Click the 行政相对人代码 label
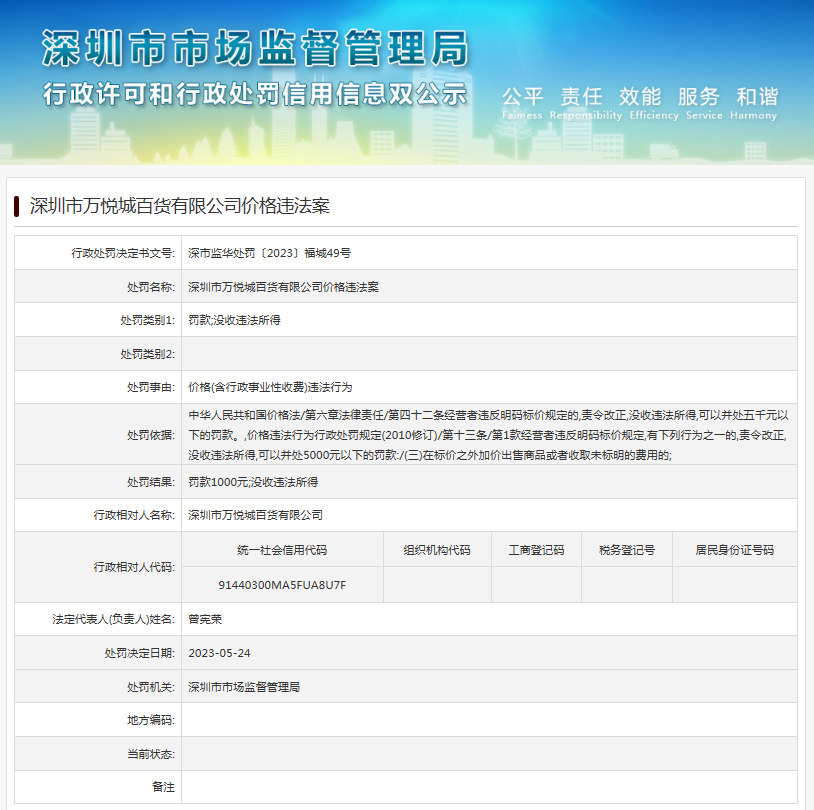 click(134, 566)
